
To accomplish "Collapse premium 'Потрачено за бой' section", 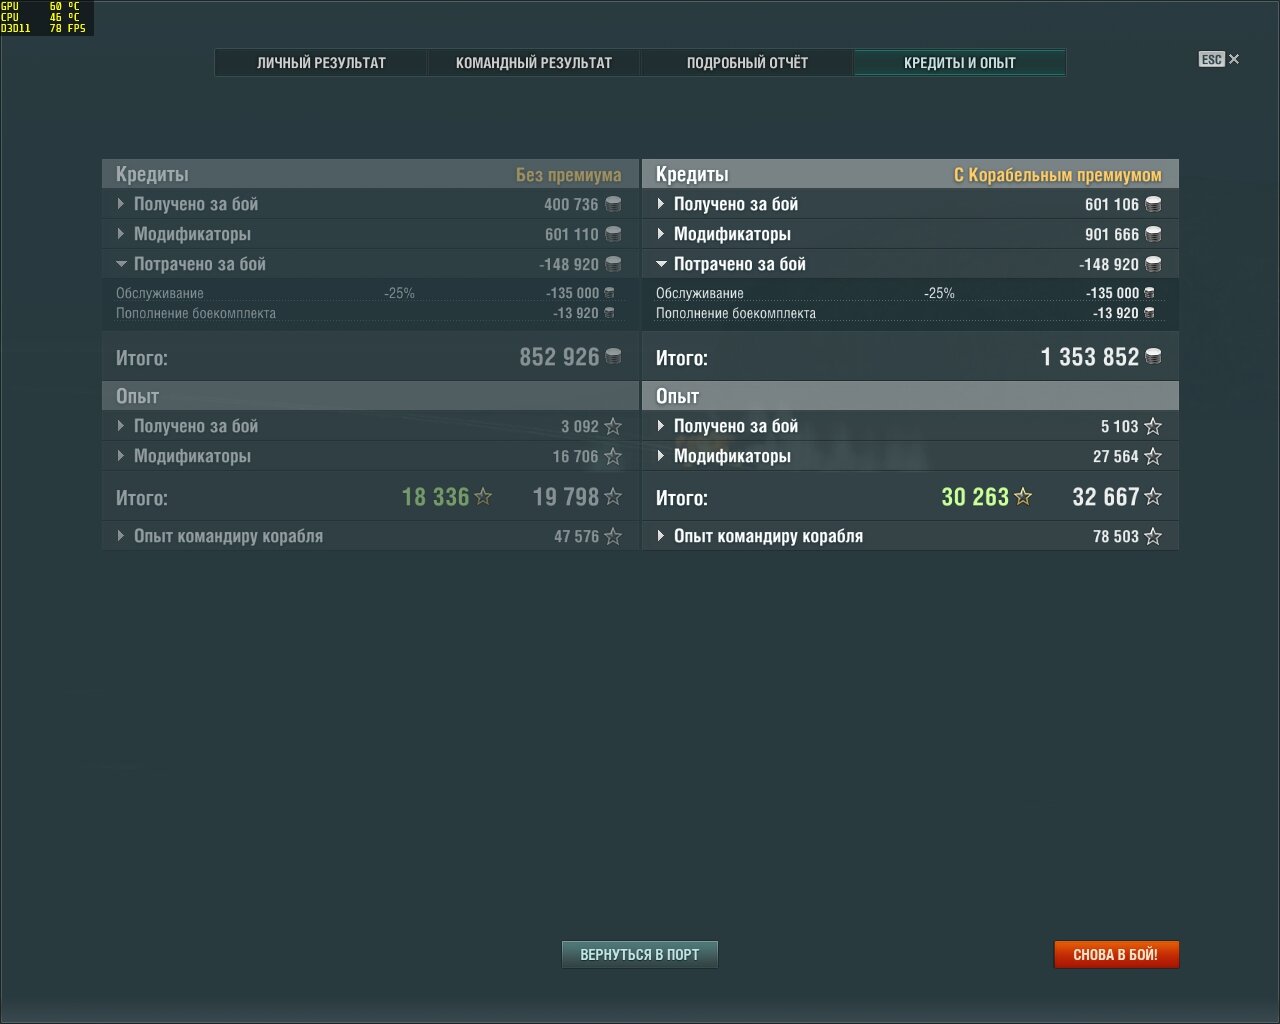I will coord(910,264).
